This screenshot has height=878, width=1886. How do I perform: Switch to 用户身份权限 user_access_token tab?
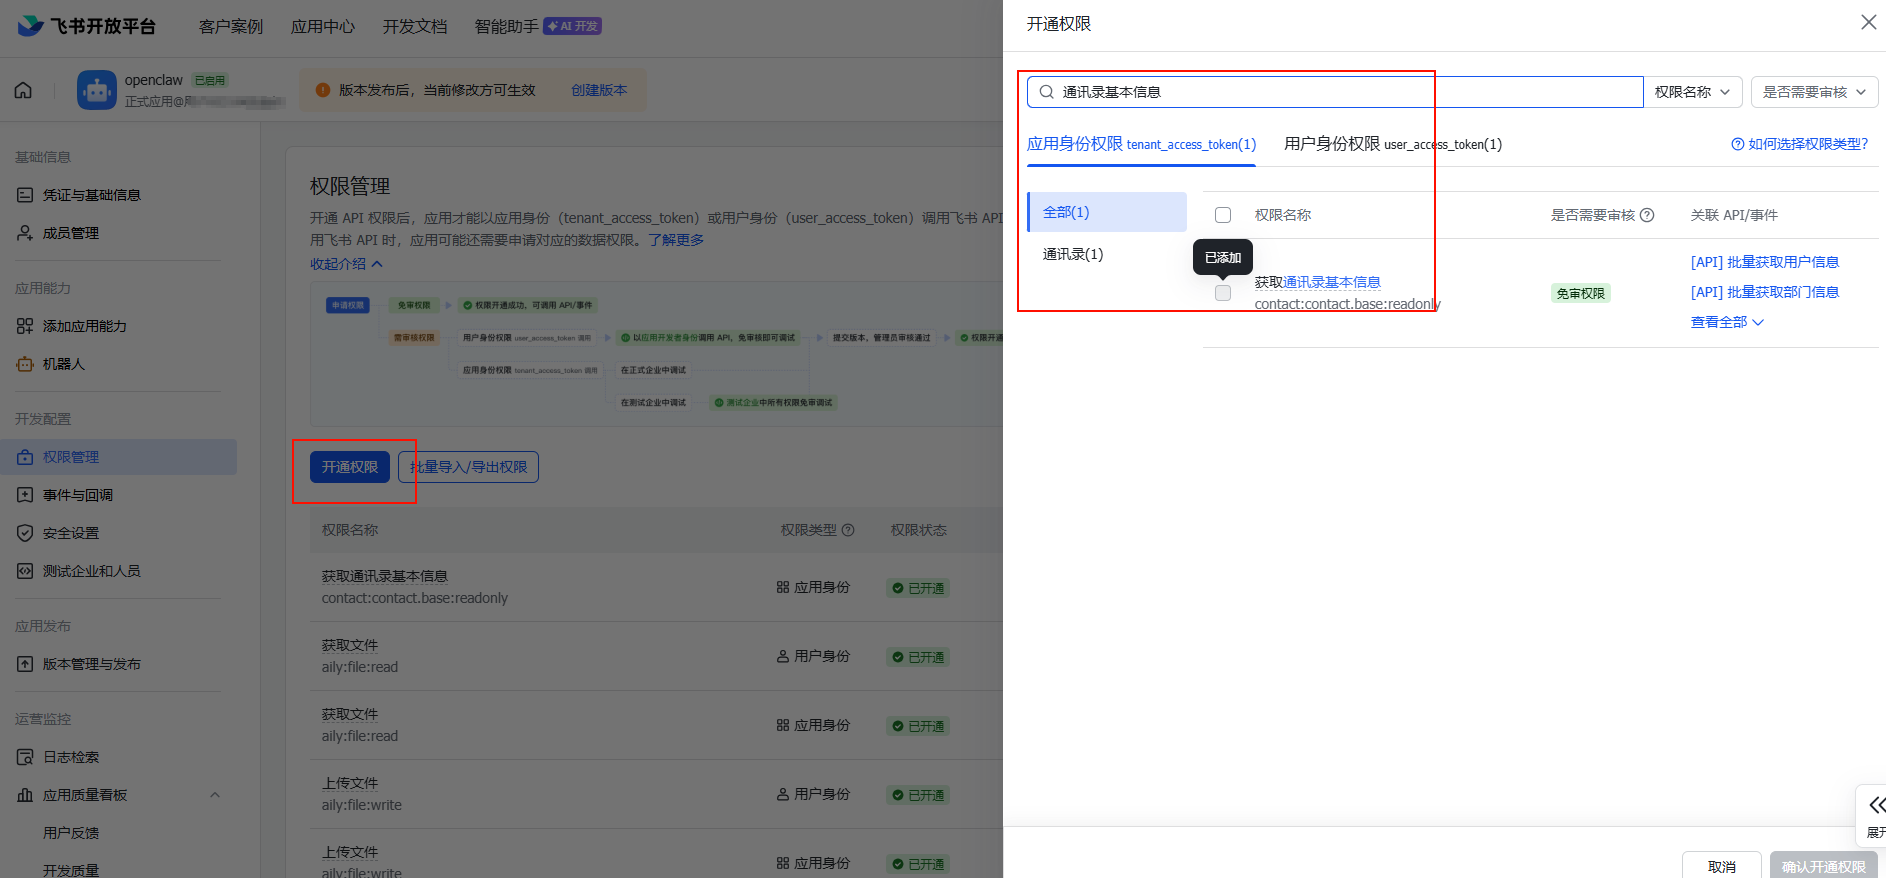tap(1392, 144)
